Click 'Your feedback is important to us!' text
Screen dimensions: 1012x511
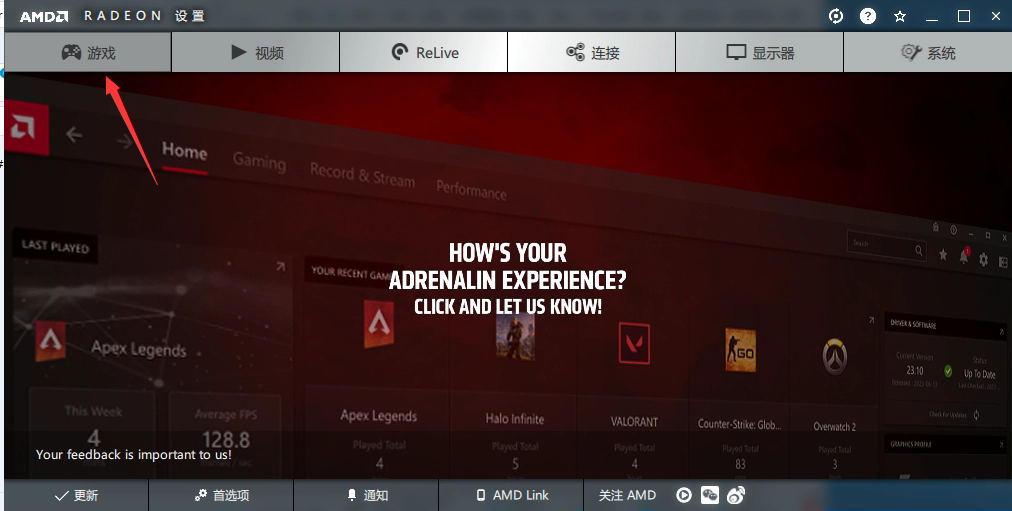click(134, 454)
